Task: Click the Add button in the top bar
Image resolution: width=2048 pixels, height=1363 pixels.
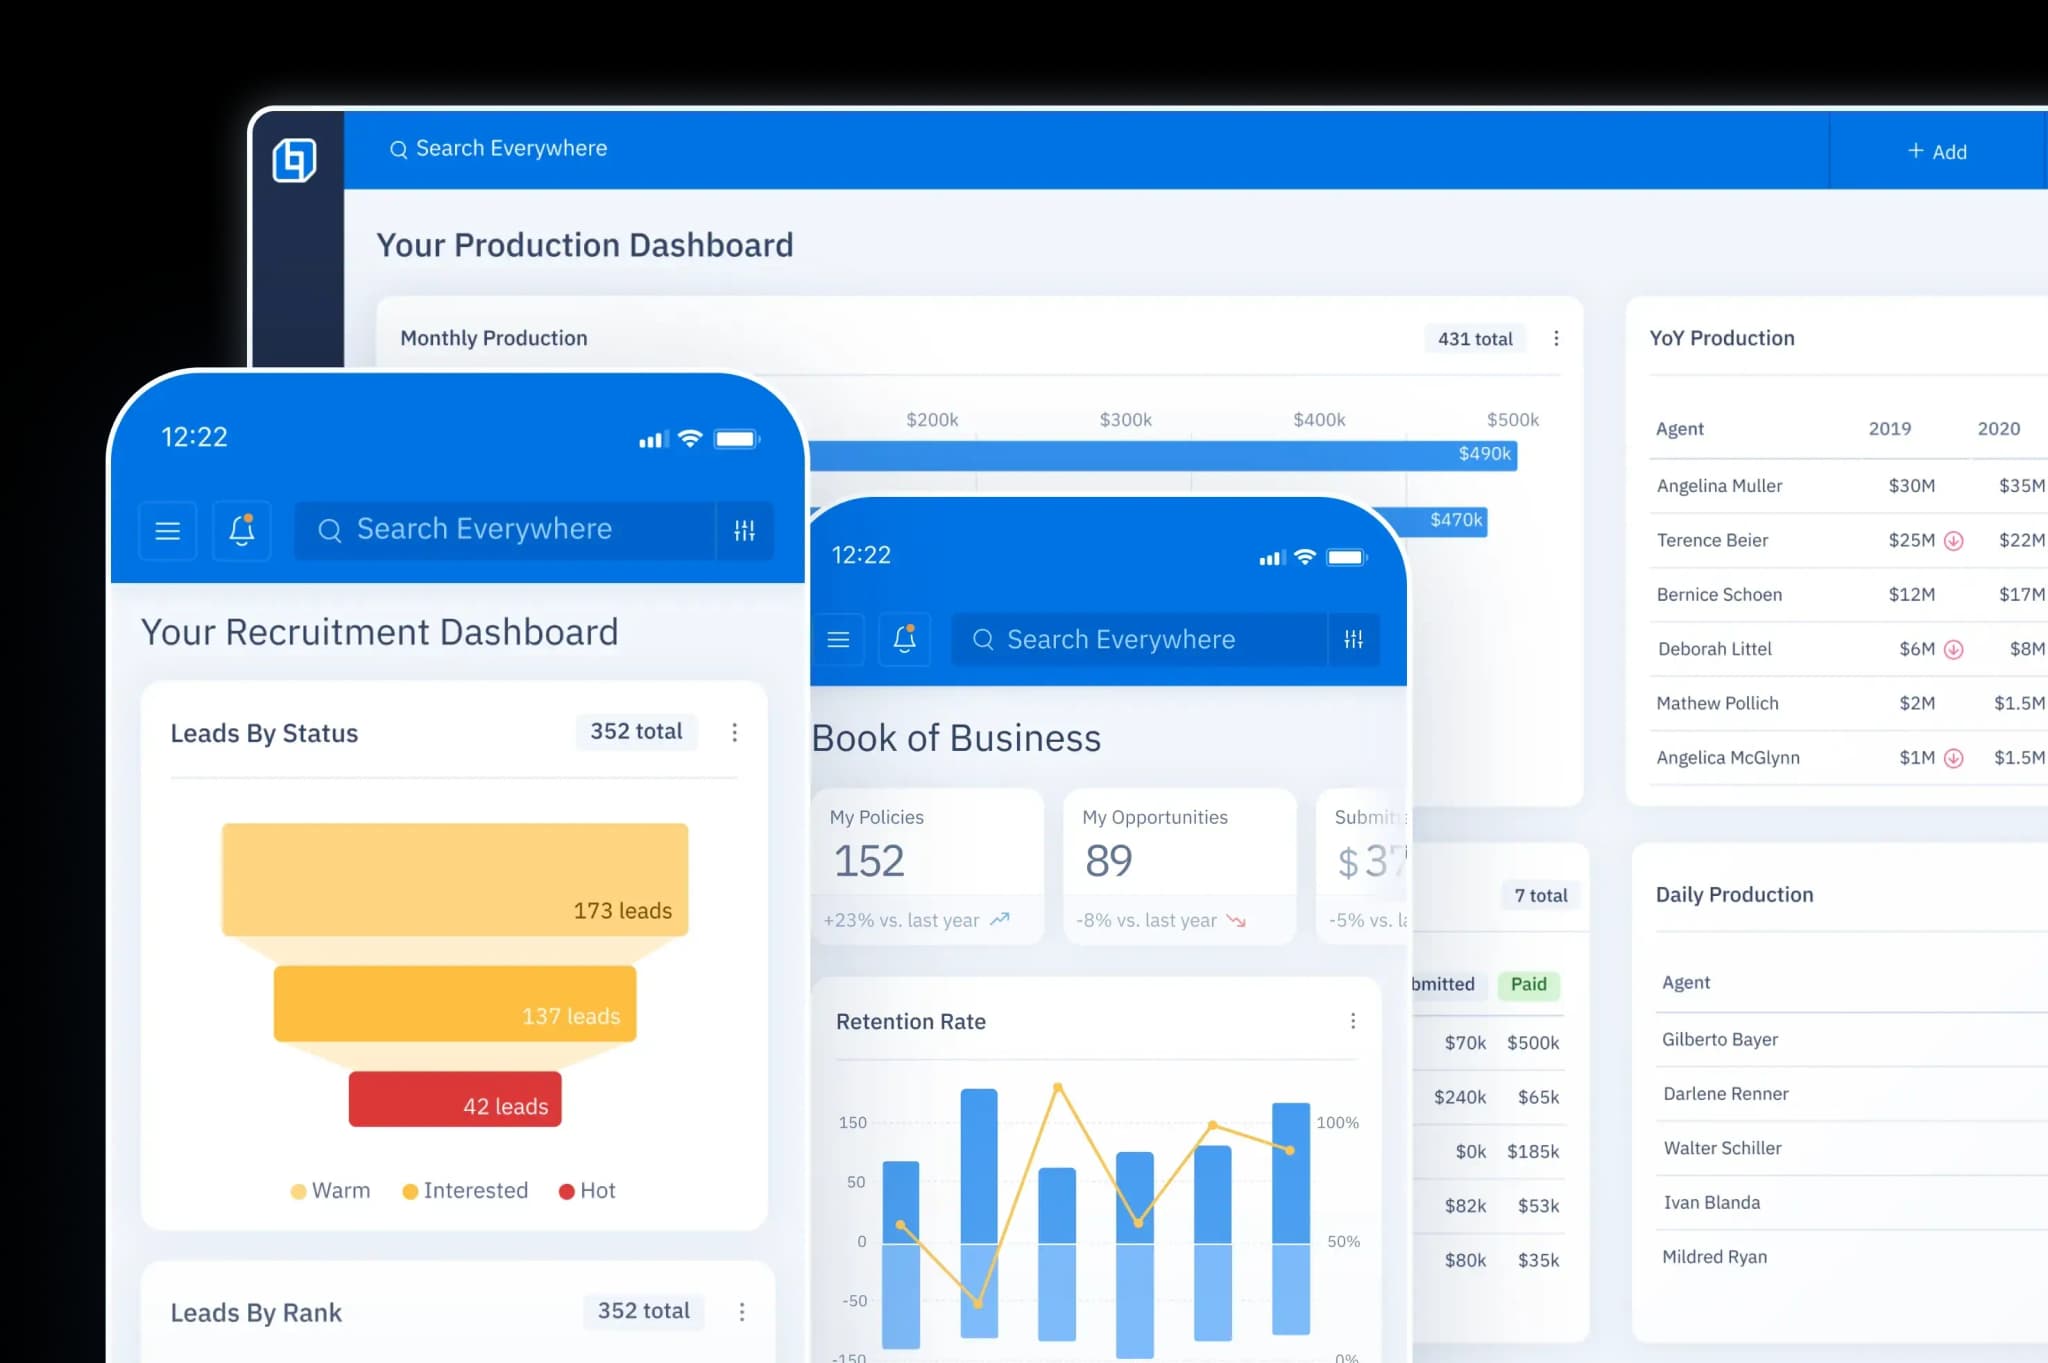Action: pos(1936,151)
